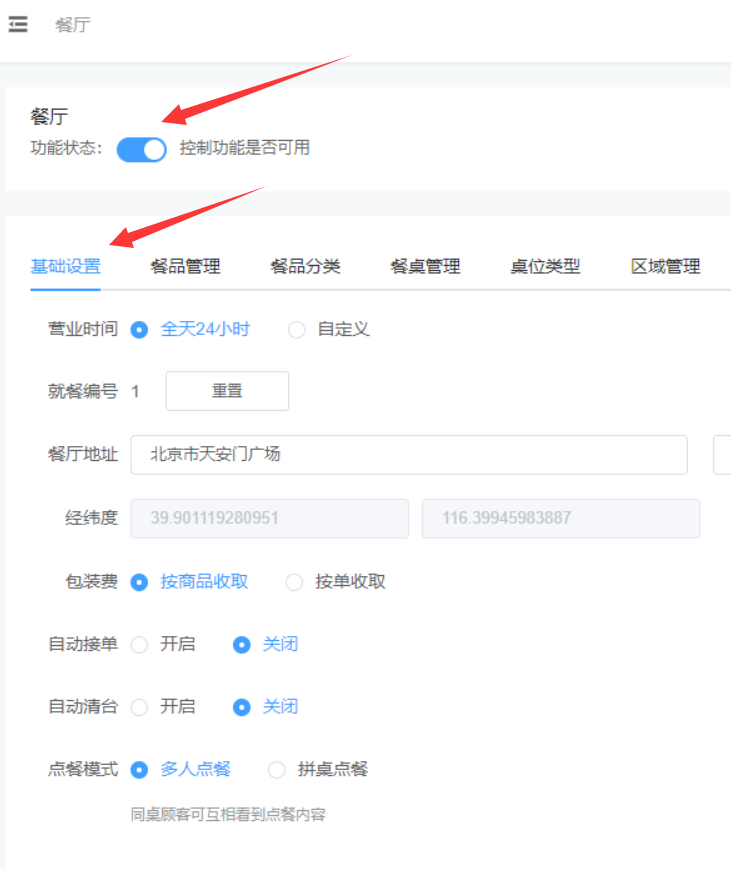Choose 多人点餐 ordering mode

pos(181,769)
